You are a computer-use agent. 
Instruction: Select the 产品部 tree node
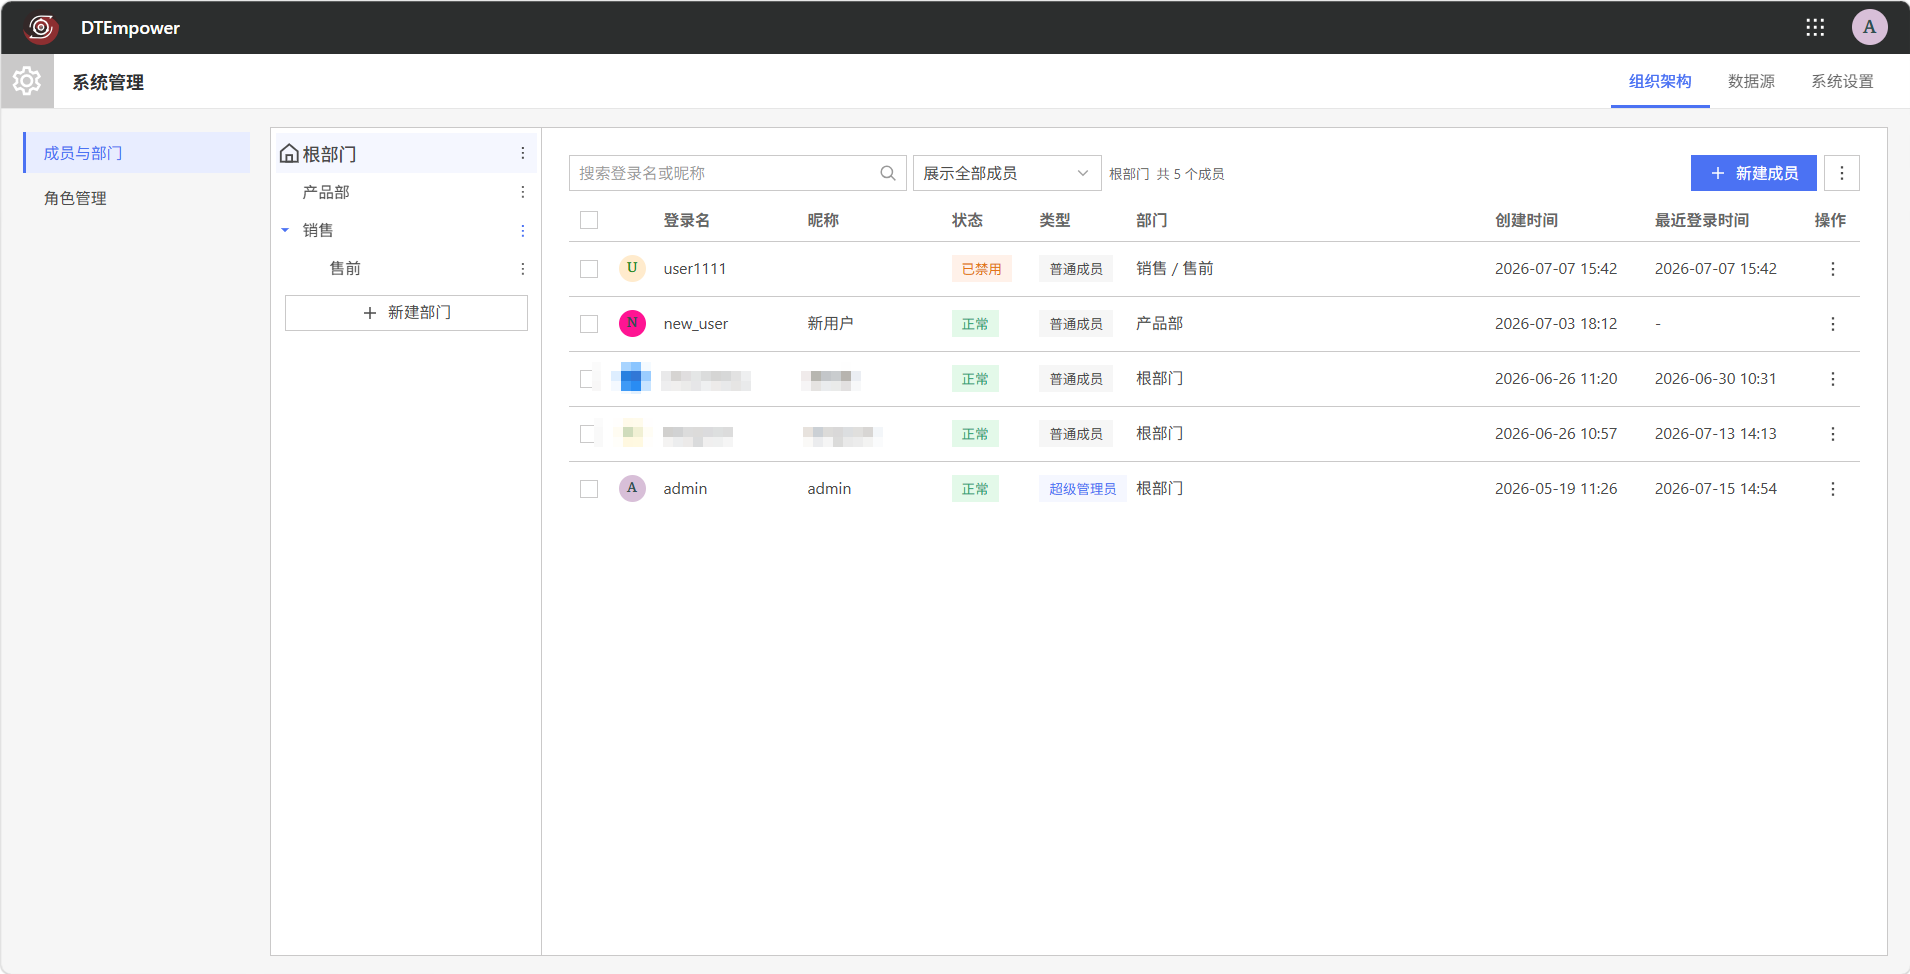point(326,192)
